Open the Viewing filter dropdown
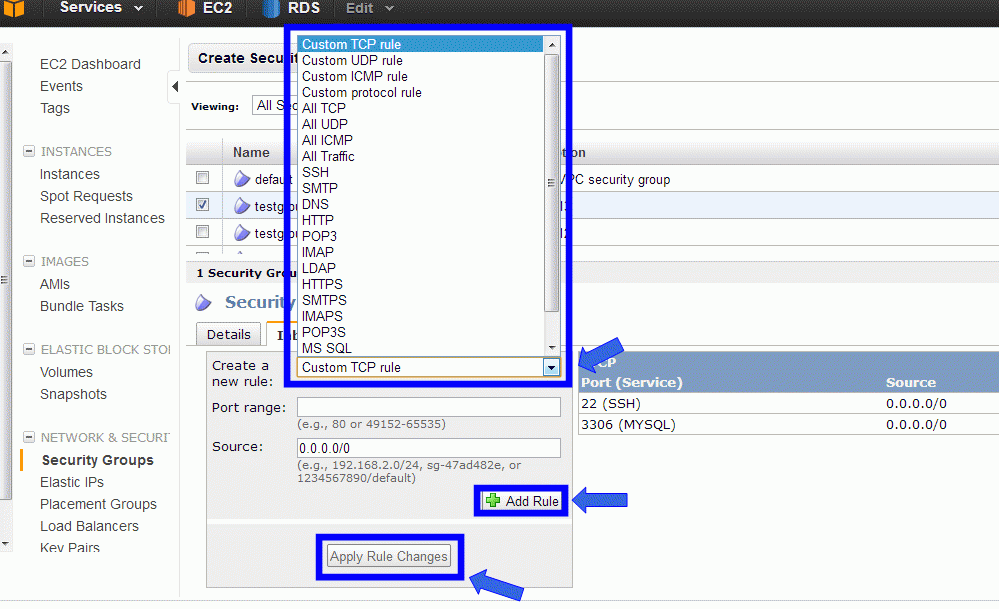The image size is (999, 609). coord(275,106)
